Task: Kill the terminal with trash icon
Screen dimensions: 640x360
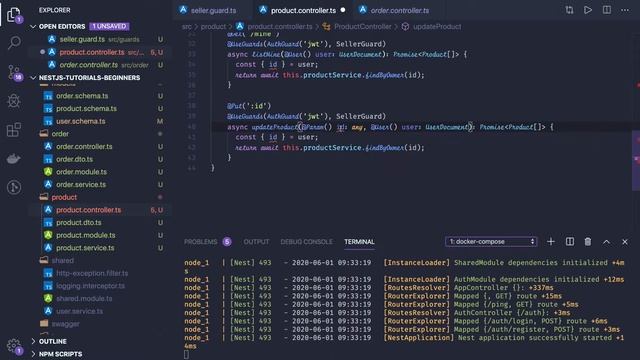Action: (588, 242)
